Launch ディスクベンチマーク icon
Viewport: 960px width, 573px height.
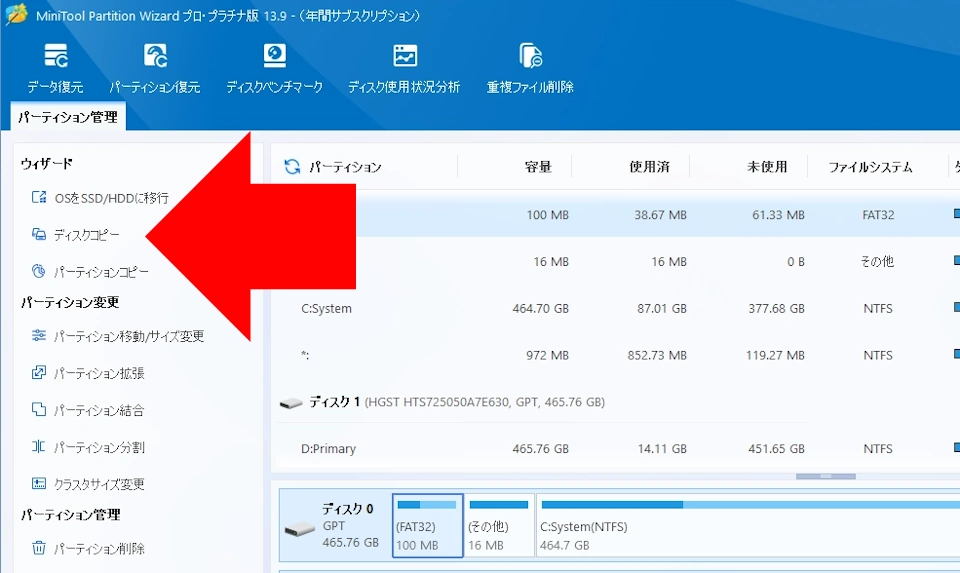(x=274, y=56)
